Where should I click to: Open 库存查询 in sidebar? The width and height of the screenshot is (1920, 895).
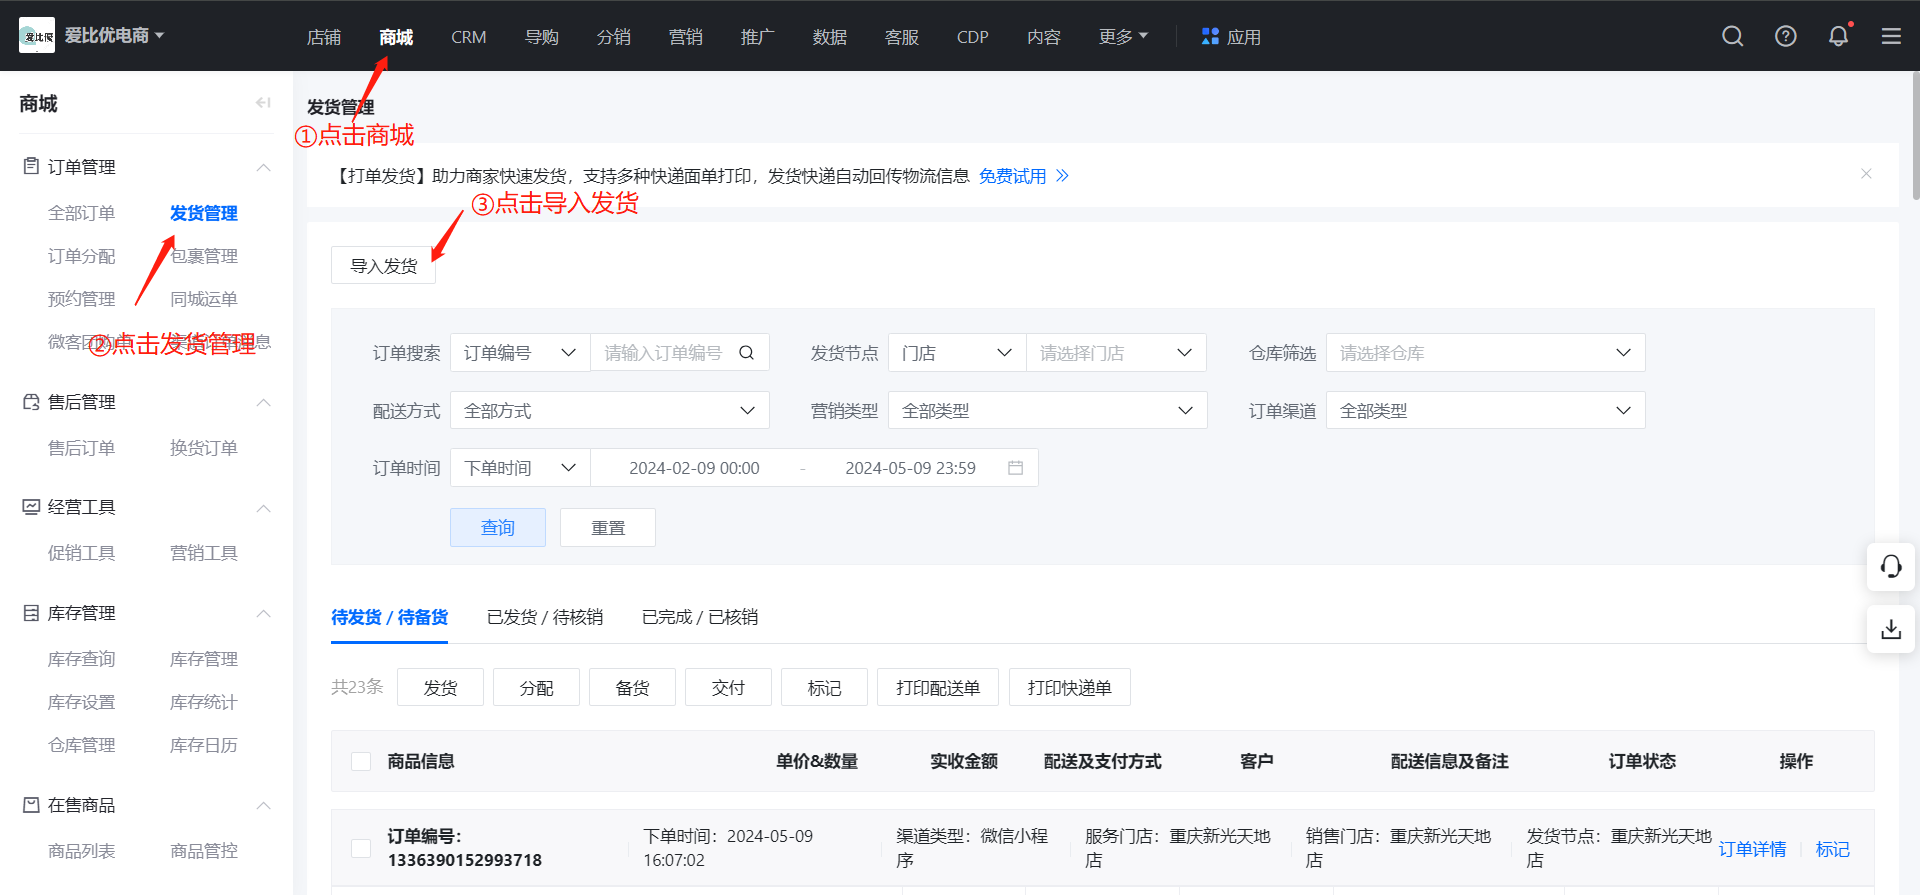(x=82, y=659)
